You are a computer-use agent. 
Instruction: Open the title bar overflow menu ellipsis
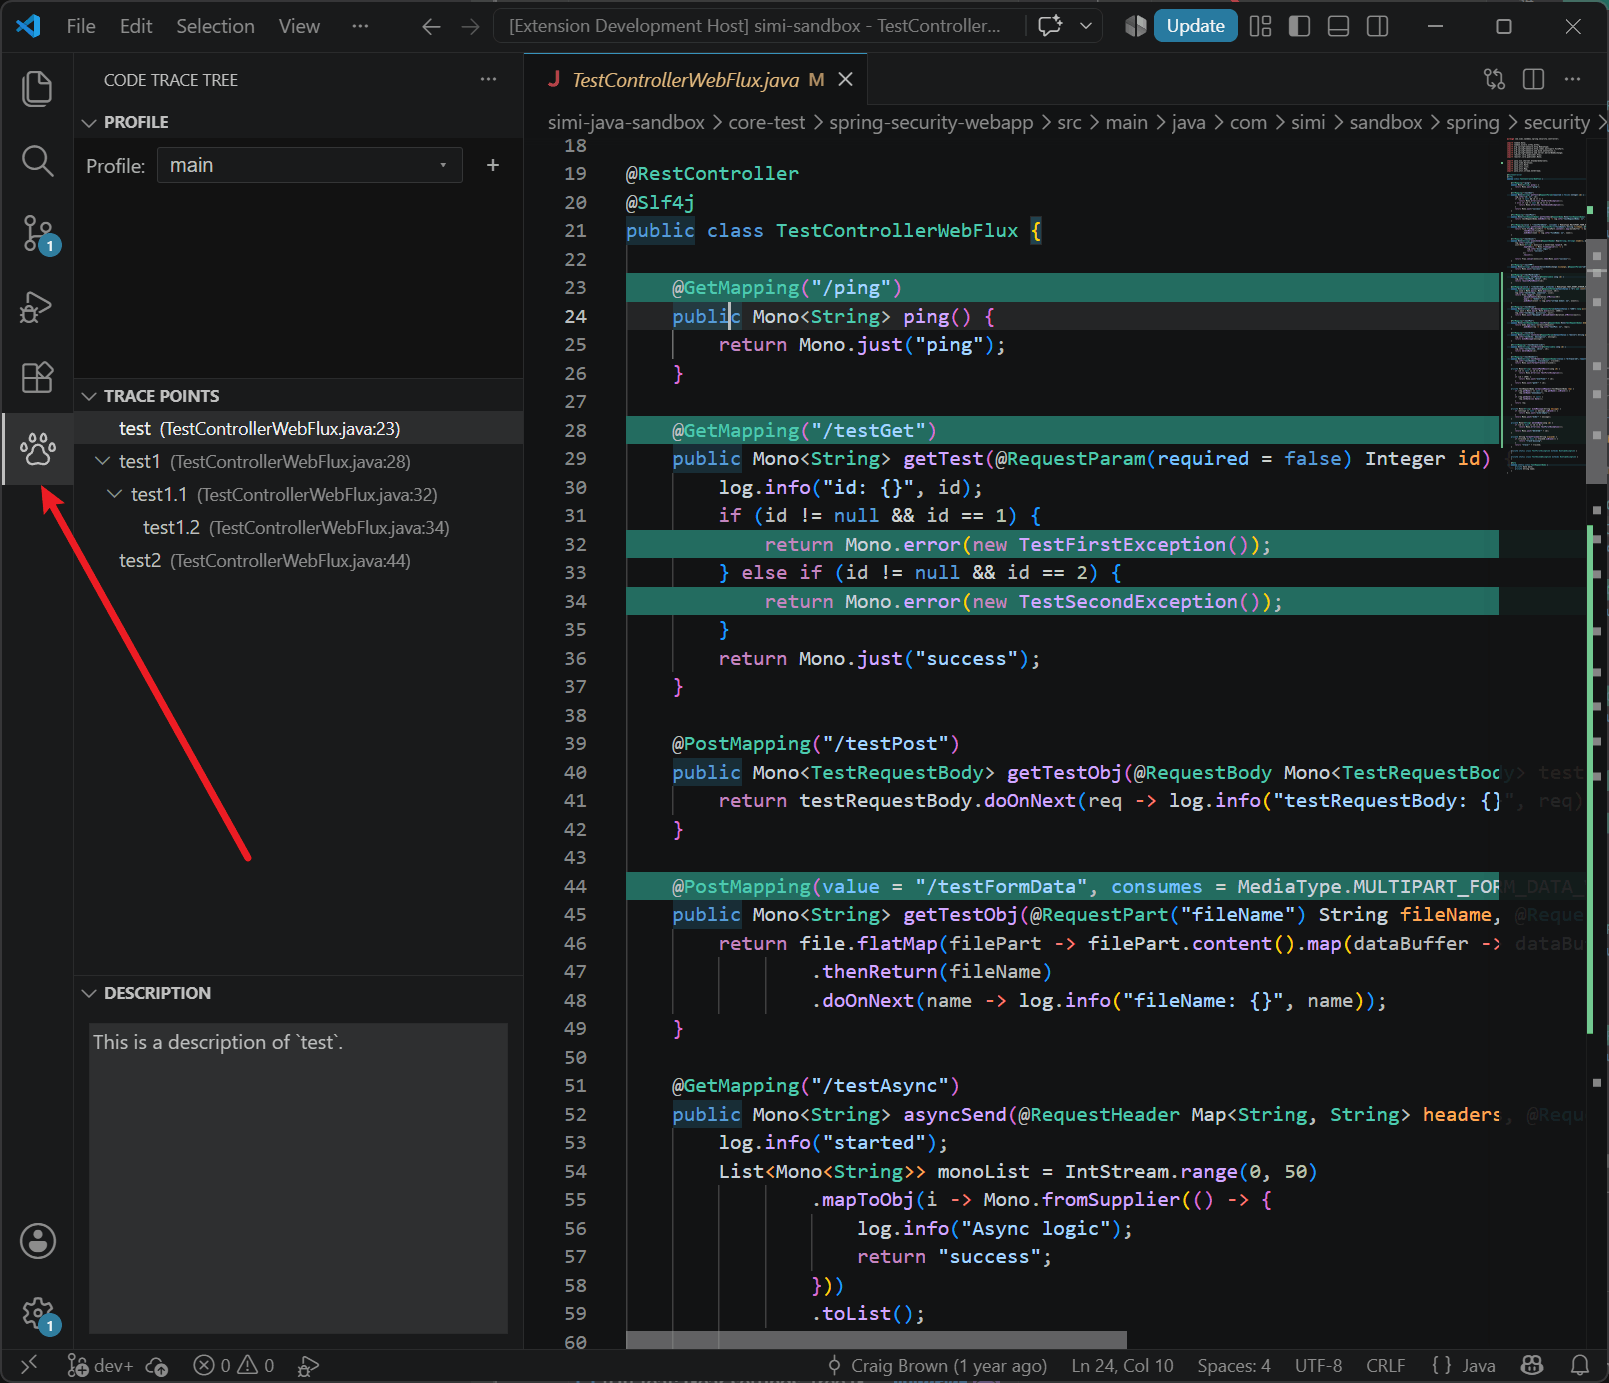pyautogui.click(x=360, y=26)
